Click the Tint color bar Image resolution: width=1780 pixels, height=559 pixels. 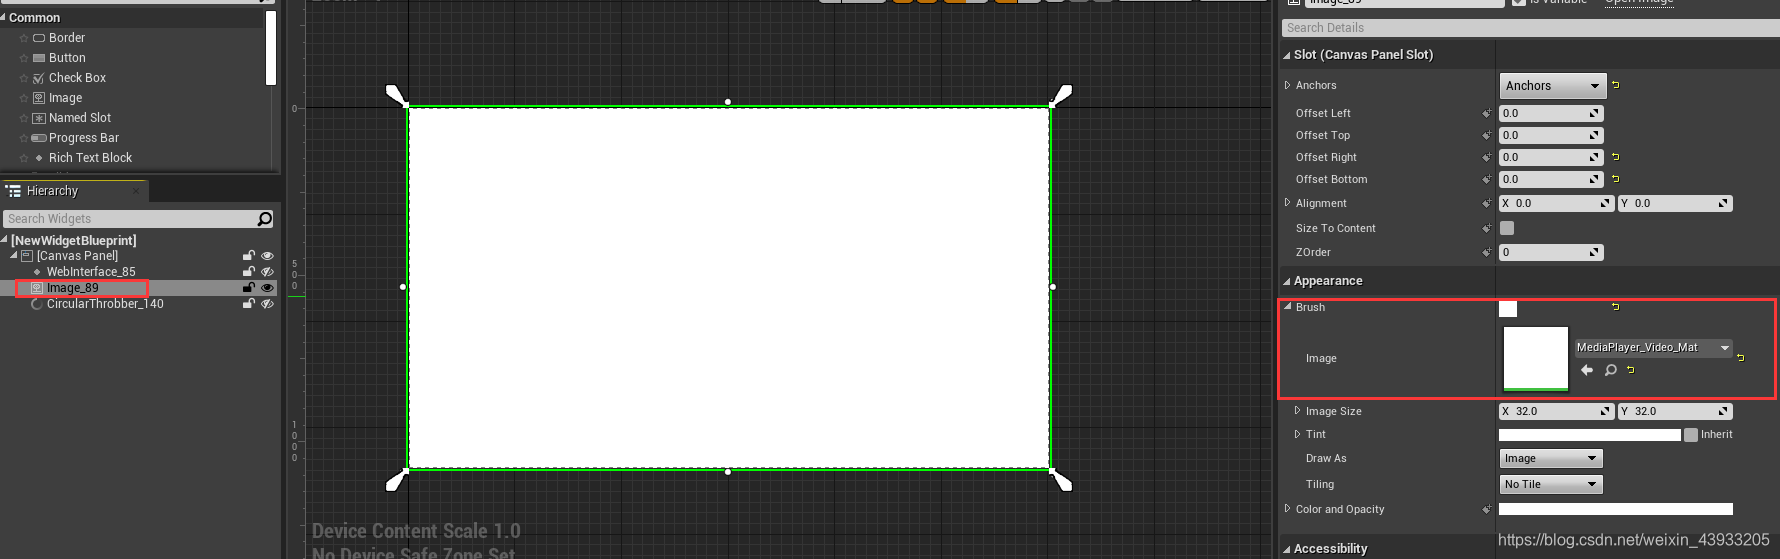1589,435
